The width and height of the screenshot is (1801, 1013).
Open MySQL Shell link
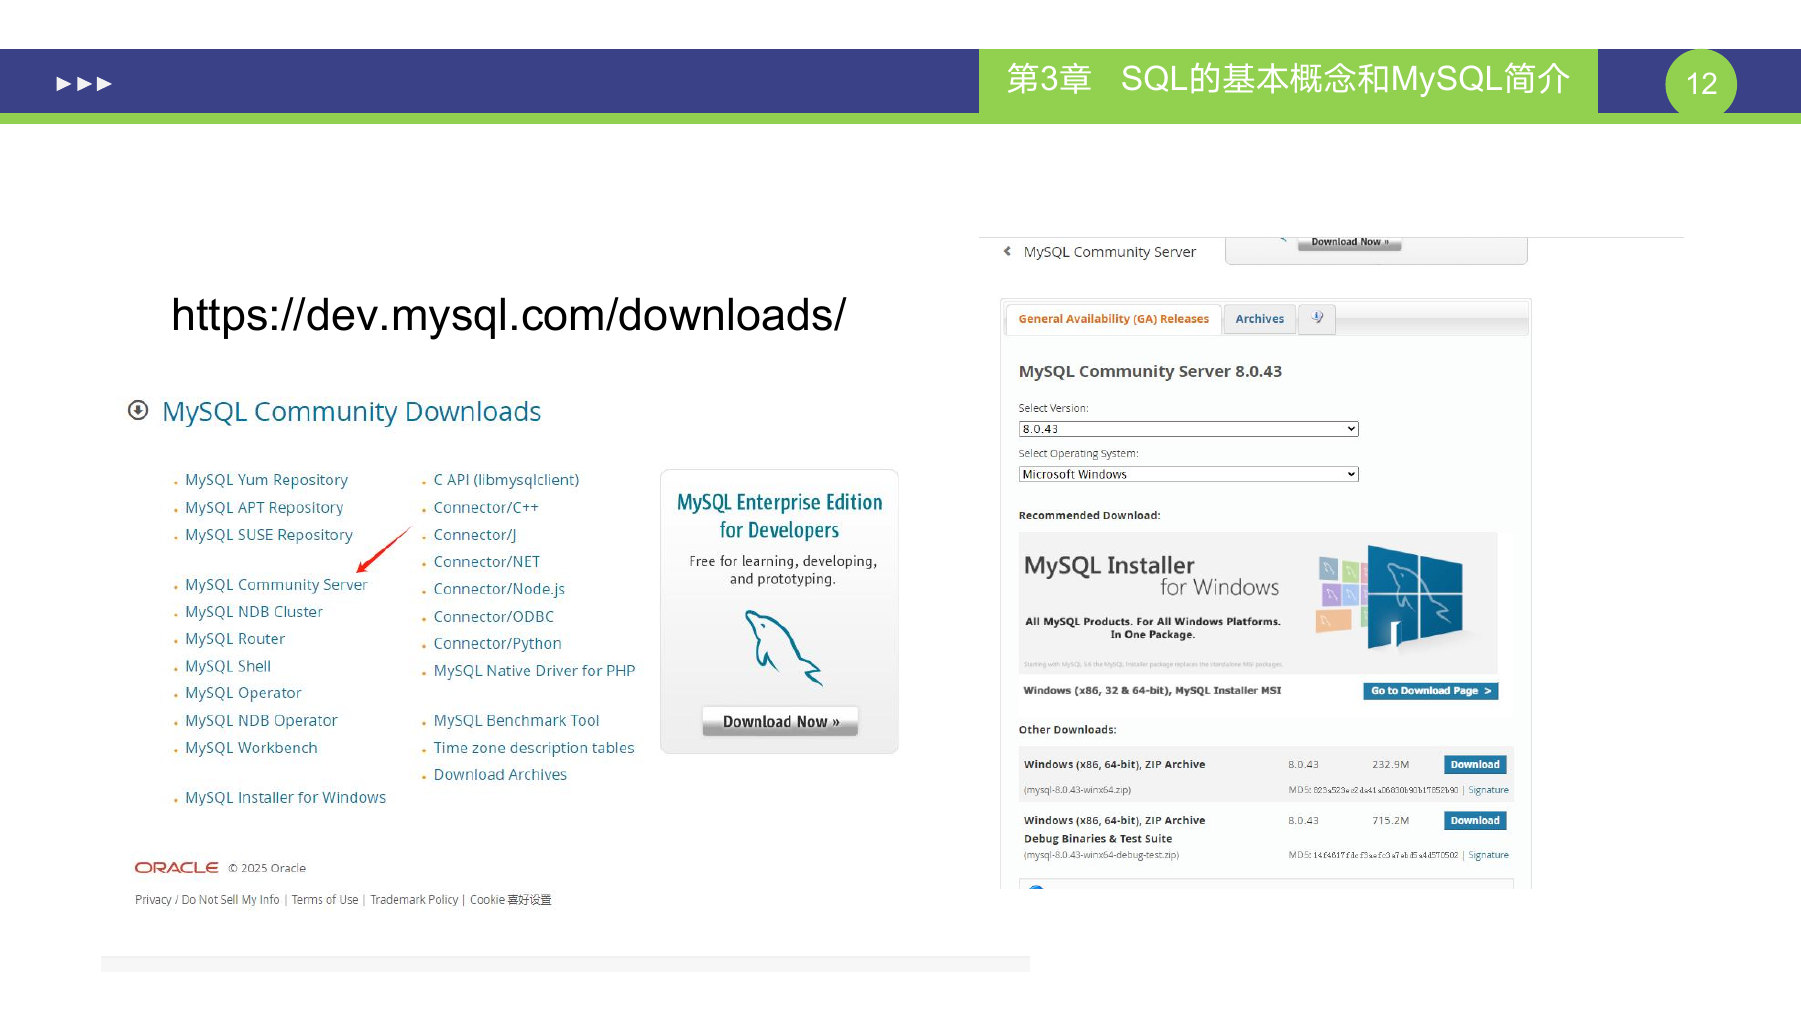[x=228, y=666]
